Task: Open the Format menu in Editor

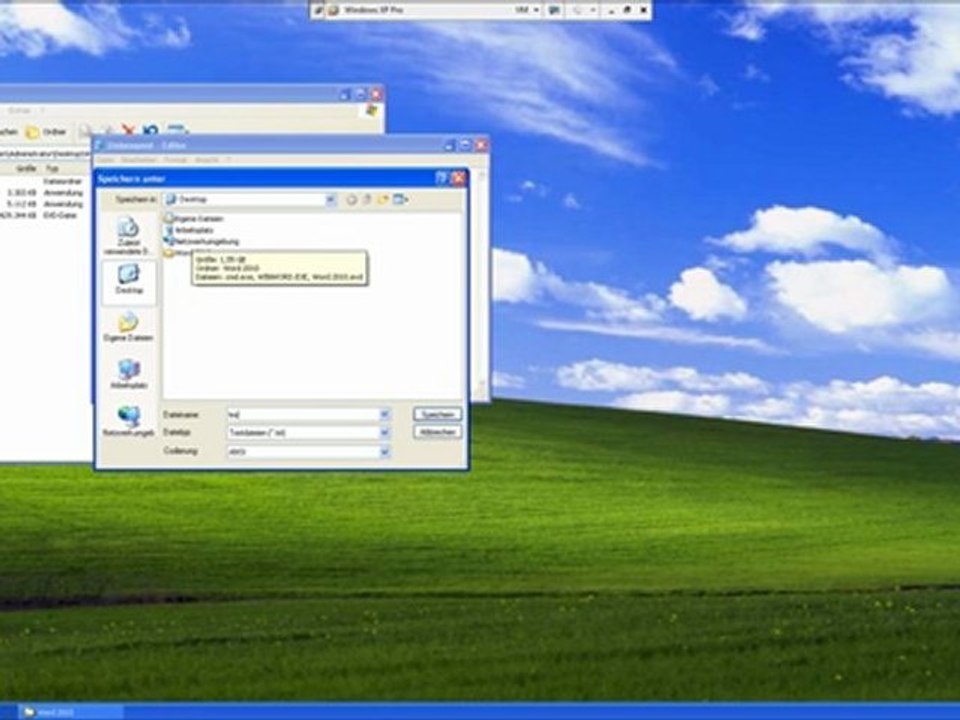Action: click(175, 160)
